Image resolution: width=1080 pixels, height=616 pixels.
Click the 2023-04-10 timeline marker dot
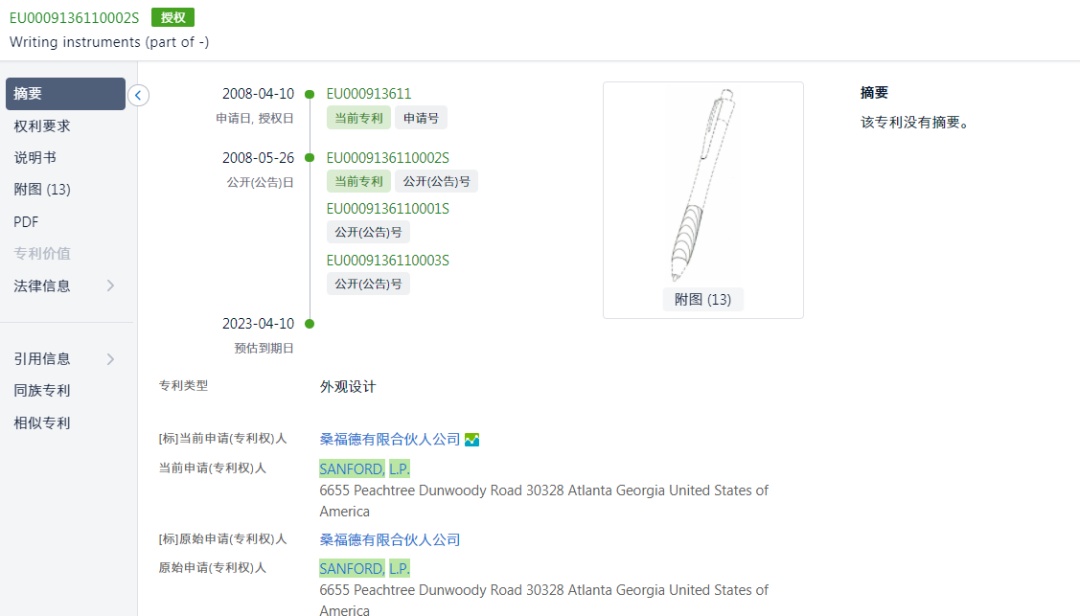tap(310, 324)
